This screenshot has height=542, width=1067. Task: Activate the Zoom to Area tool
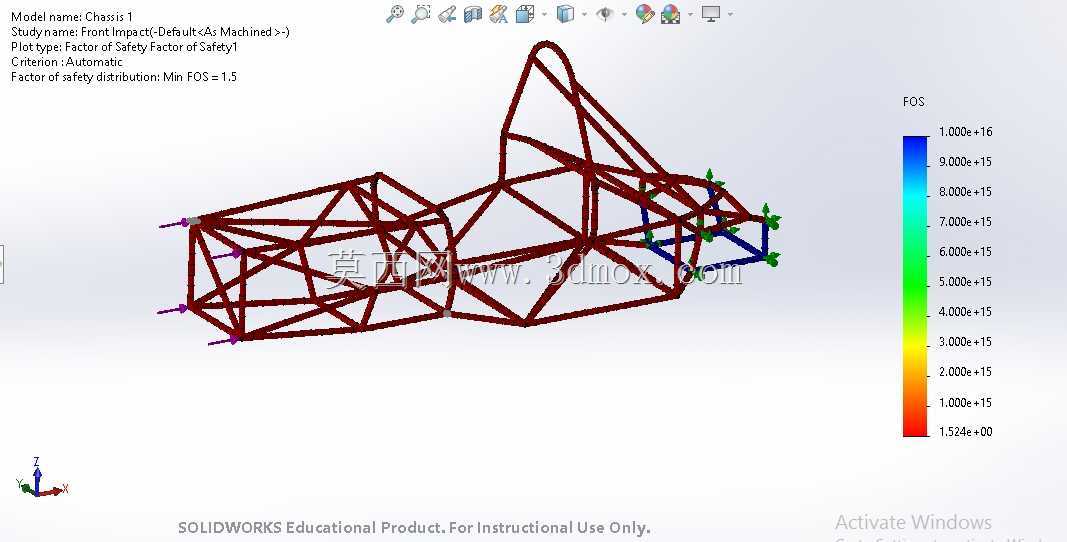[x=421, y=14]
